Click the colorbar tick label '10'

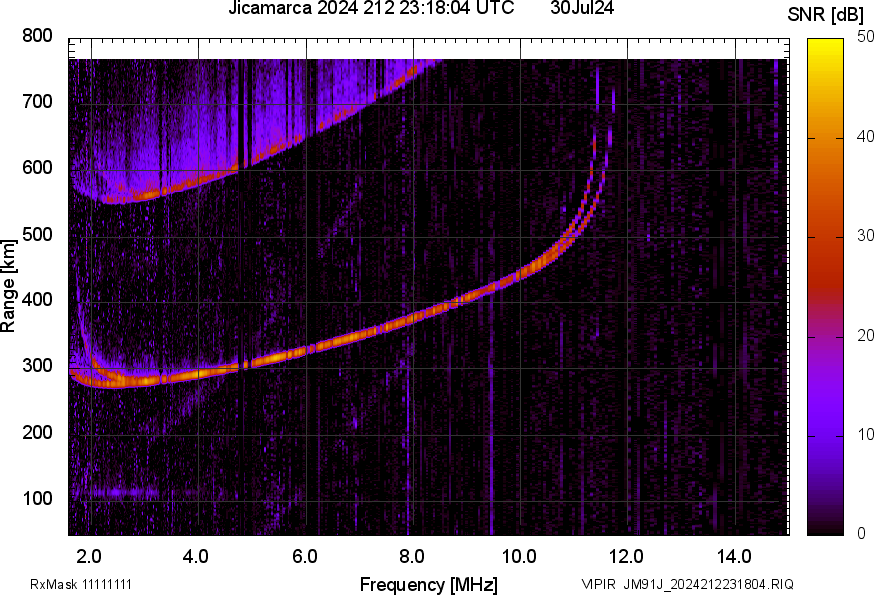tap(865, 434)
